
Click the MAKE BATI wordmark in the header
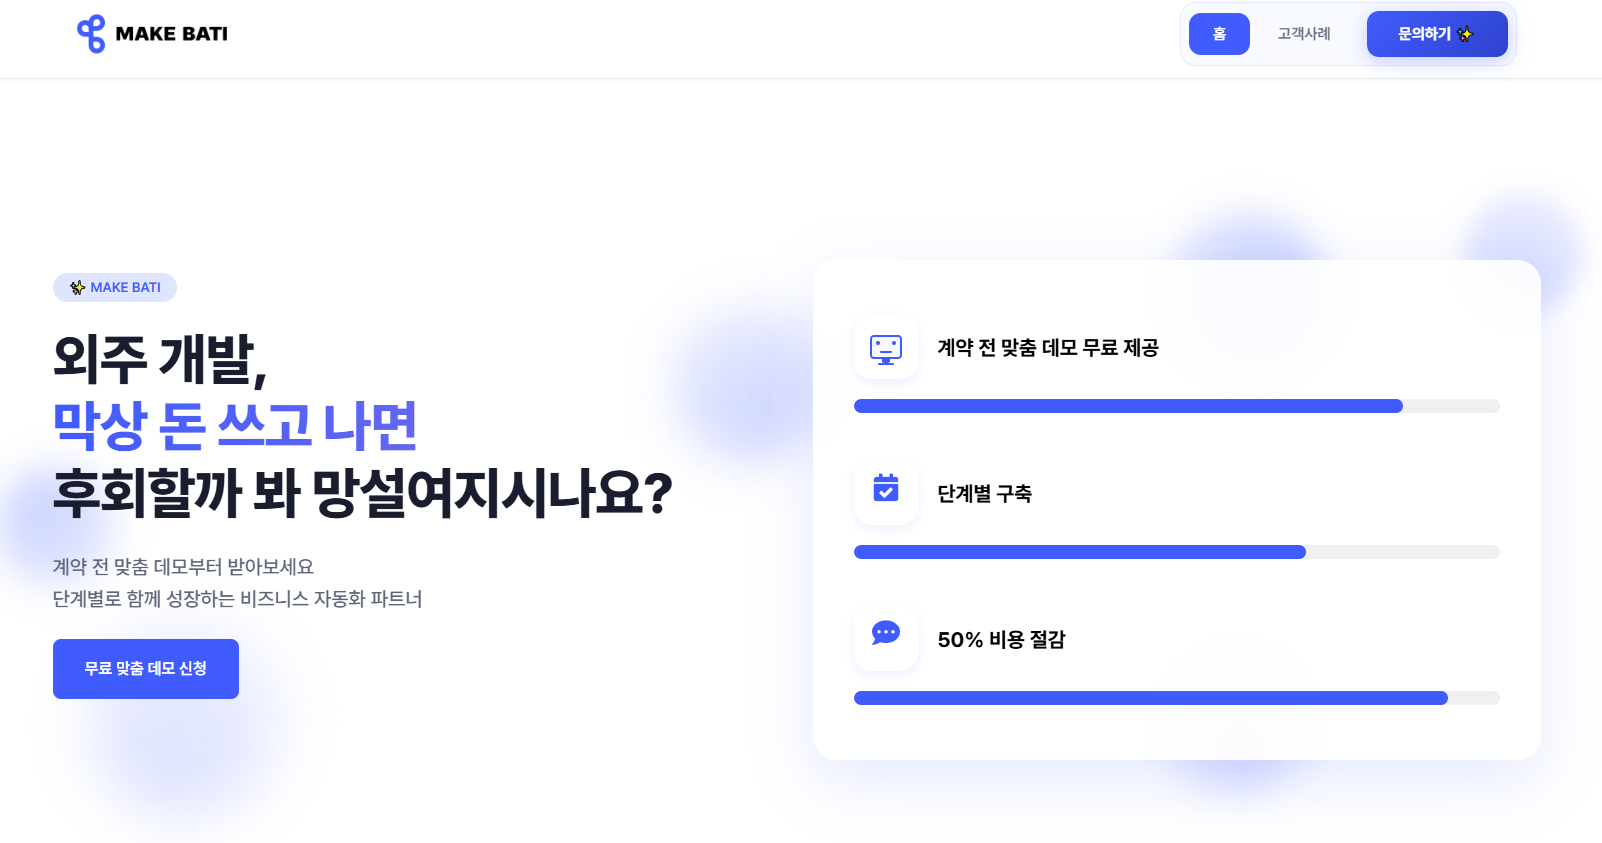pos(172,33)
